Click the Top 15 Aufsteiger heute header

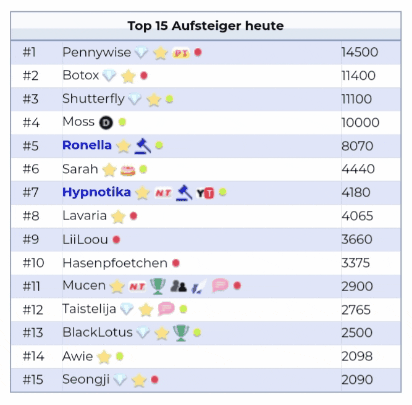pos(206,26)
